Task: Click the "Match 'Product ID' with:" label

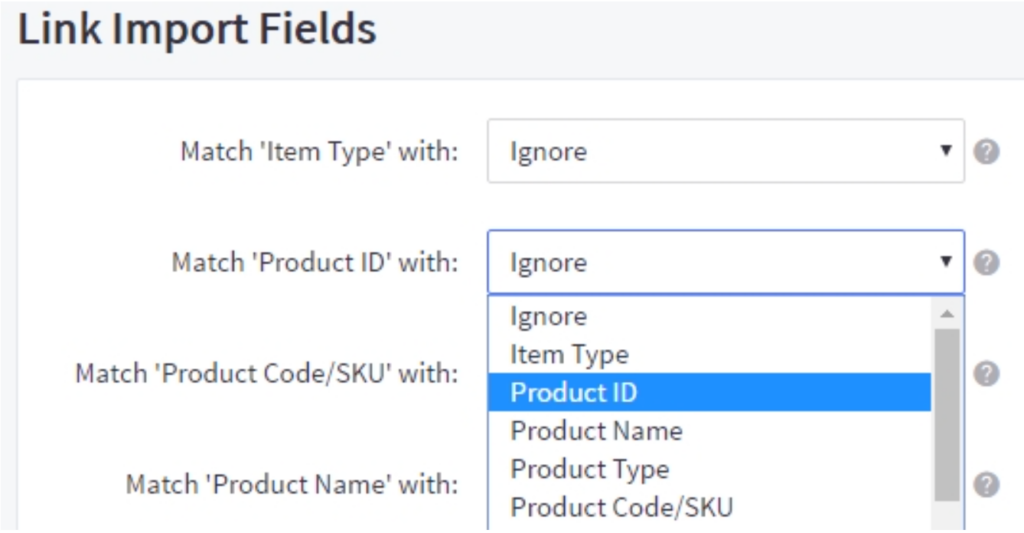Action: [x=315, y=263]
